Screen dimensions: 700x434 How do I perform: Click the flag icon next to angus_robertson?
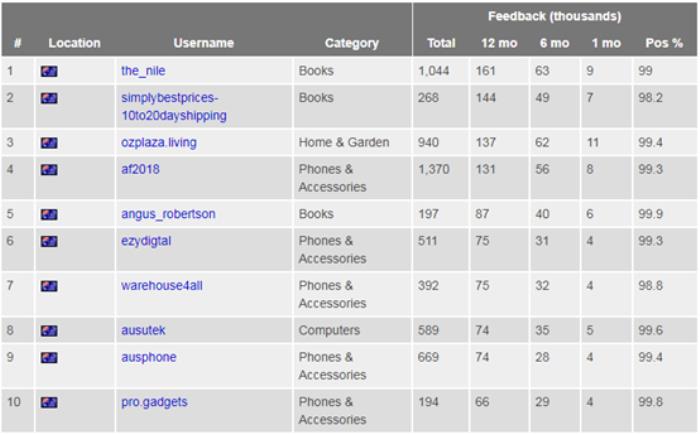pyautogui.click(x=49, y=214)
